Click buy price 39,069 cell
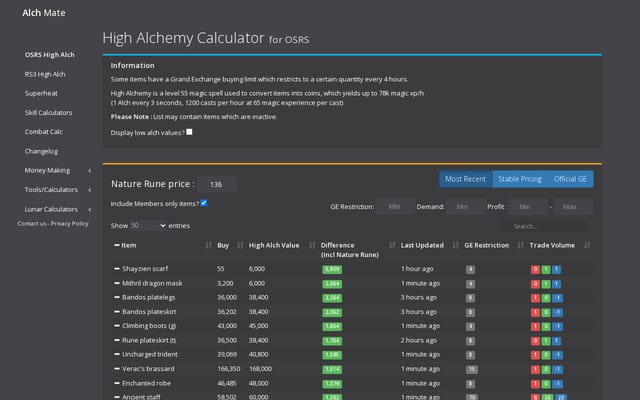Viewport: 640px width, 400px height. pyautogui.click(x=227, y=354)
